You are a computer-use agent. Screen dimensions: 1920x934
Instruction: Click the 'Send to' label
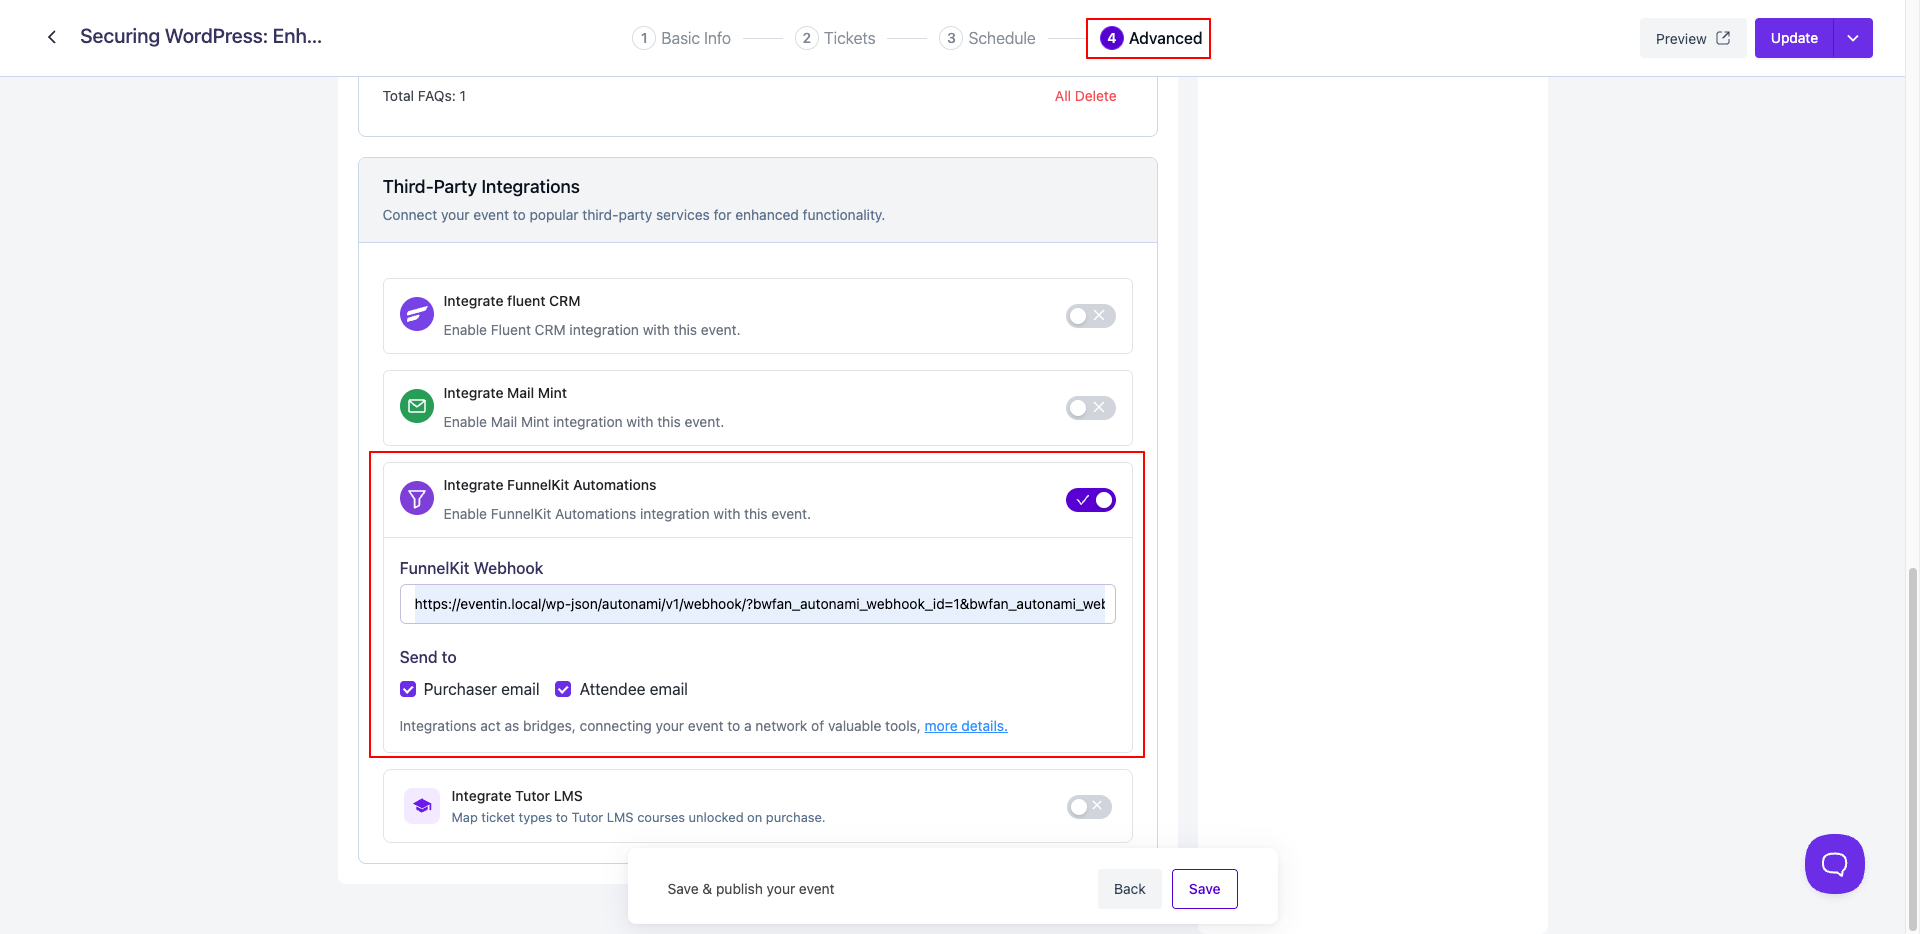(x=428, y=657)
